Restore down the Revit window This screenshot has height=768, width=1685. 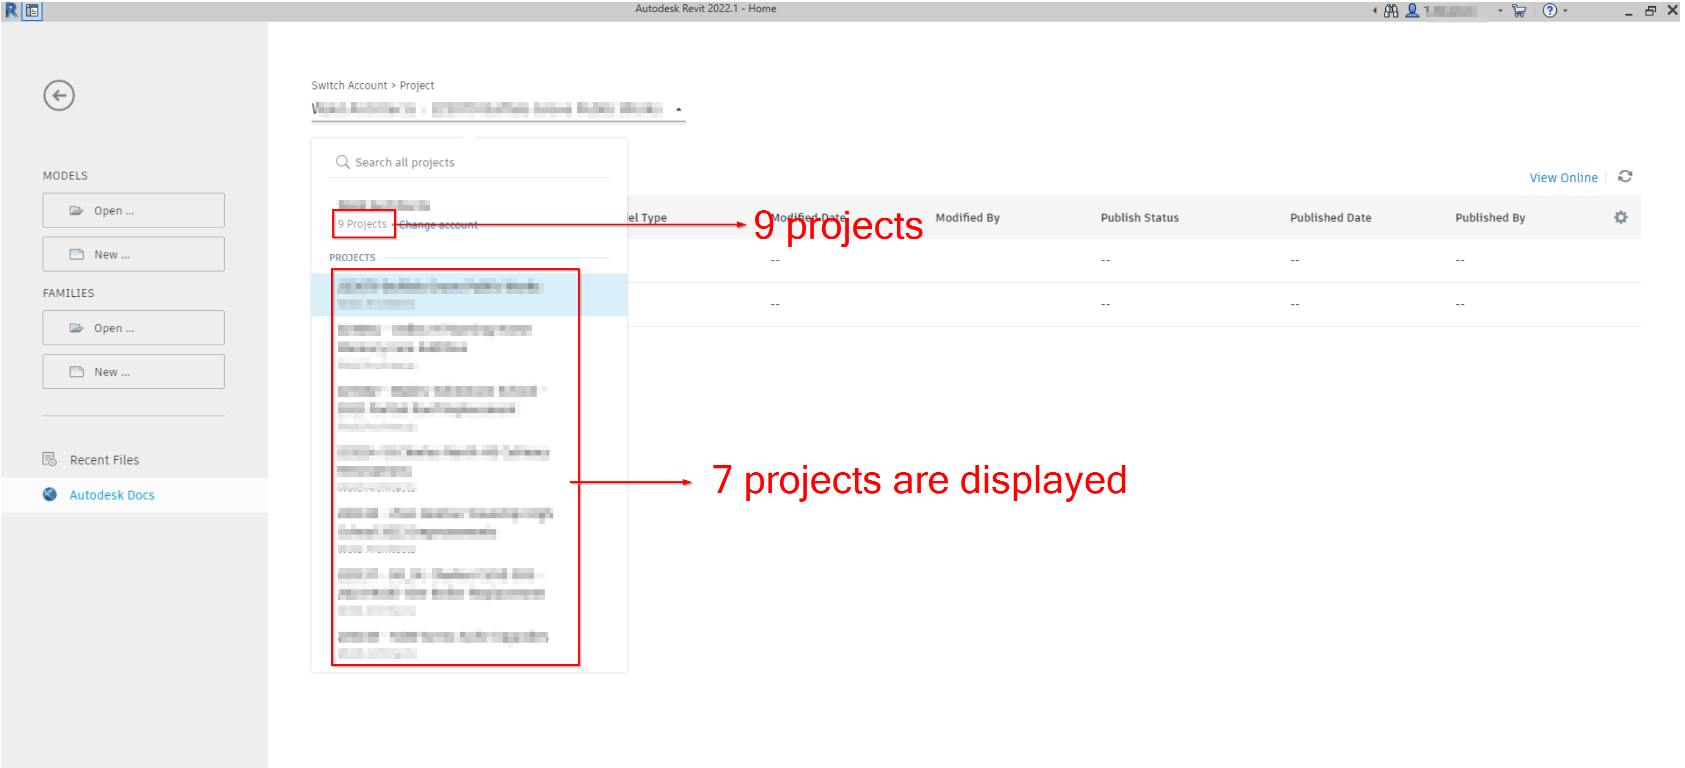pos(1650,11)
